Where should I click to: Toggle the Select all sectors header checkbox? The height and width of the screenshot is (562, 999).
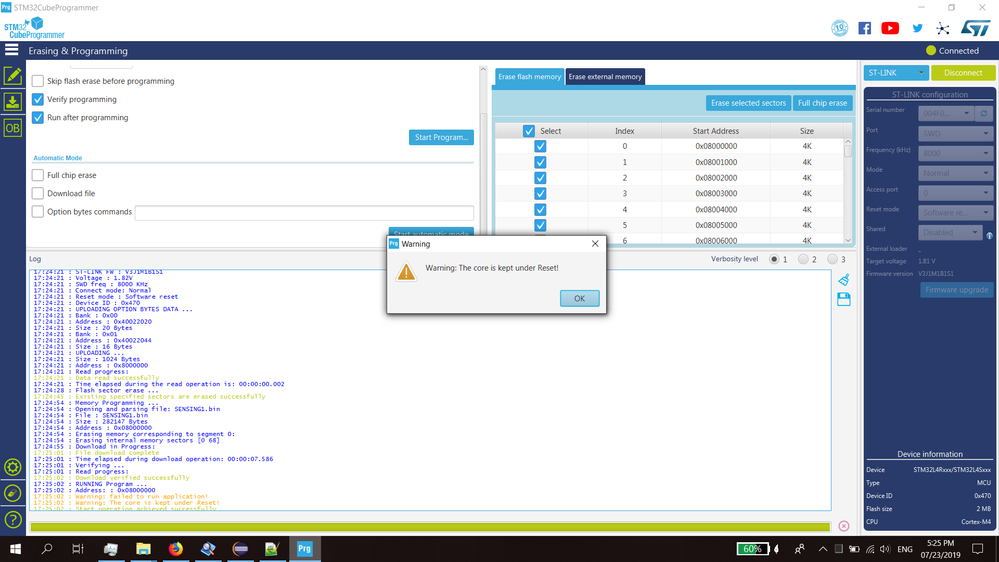coord(529,131)
